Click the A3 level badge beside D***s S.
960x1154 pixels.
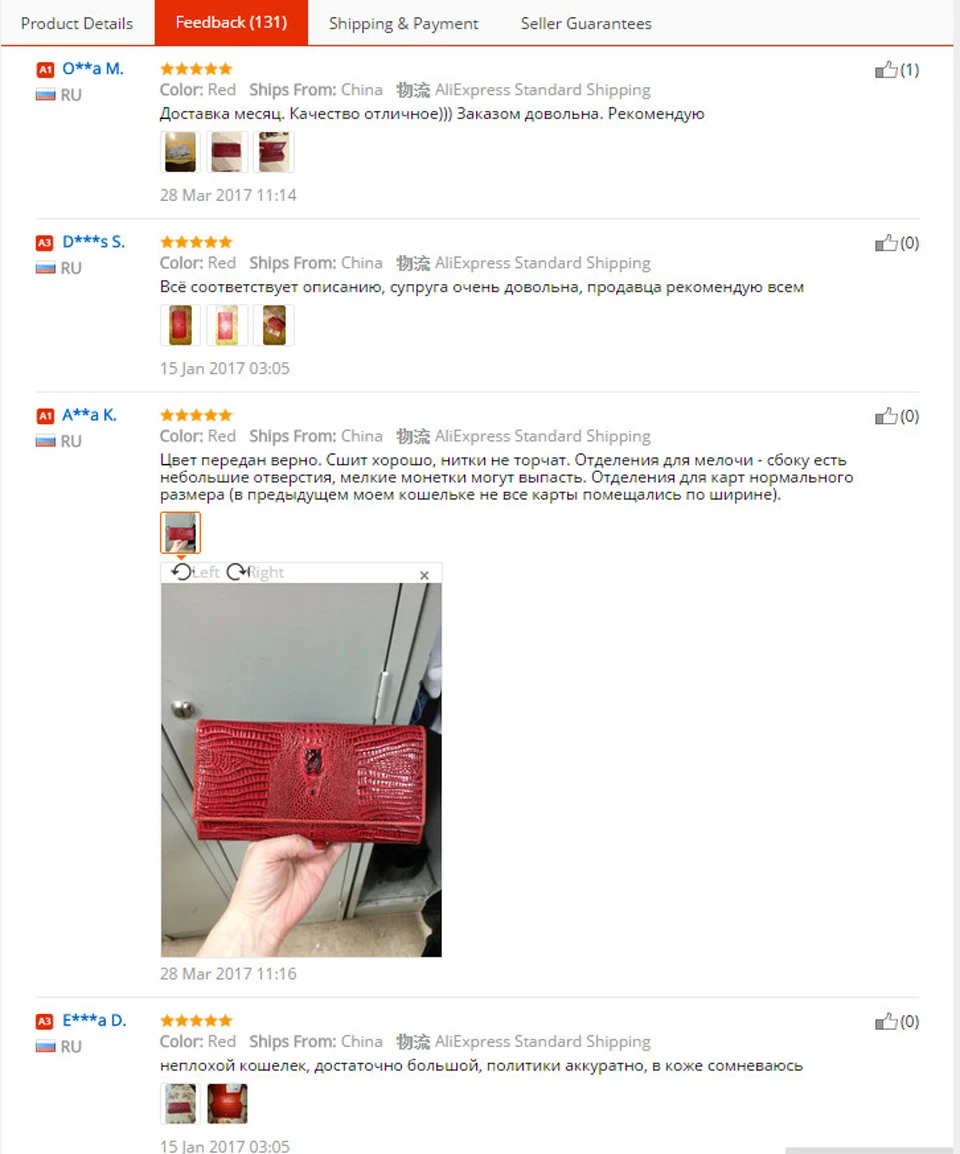point(45,243)
